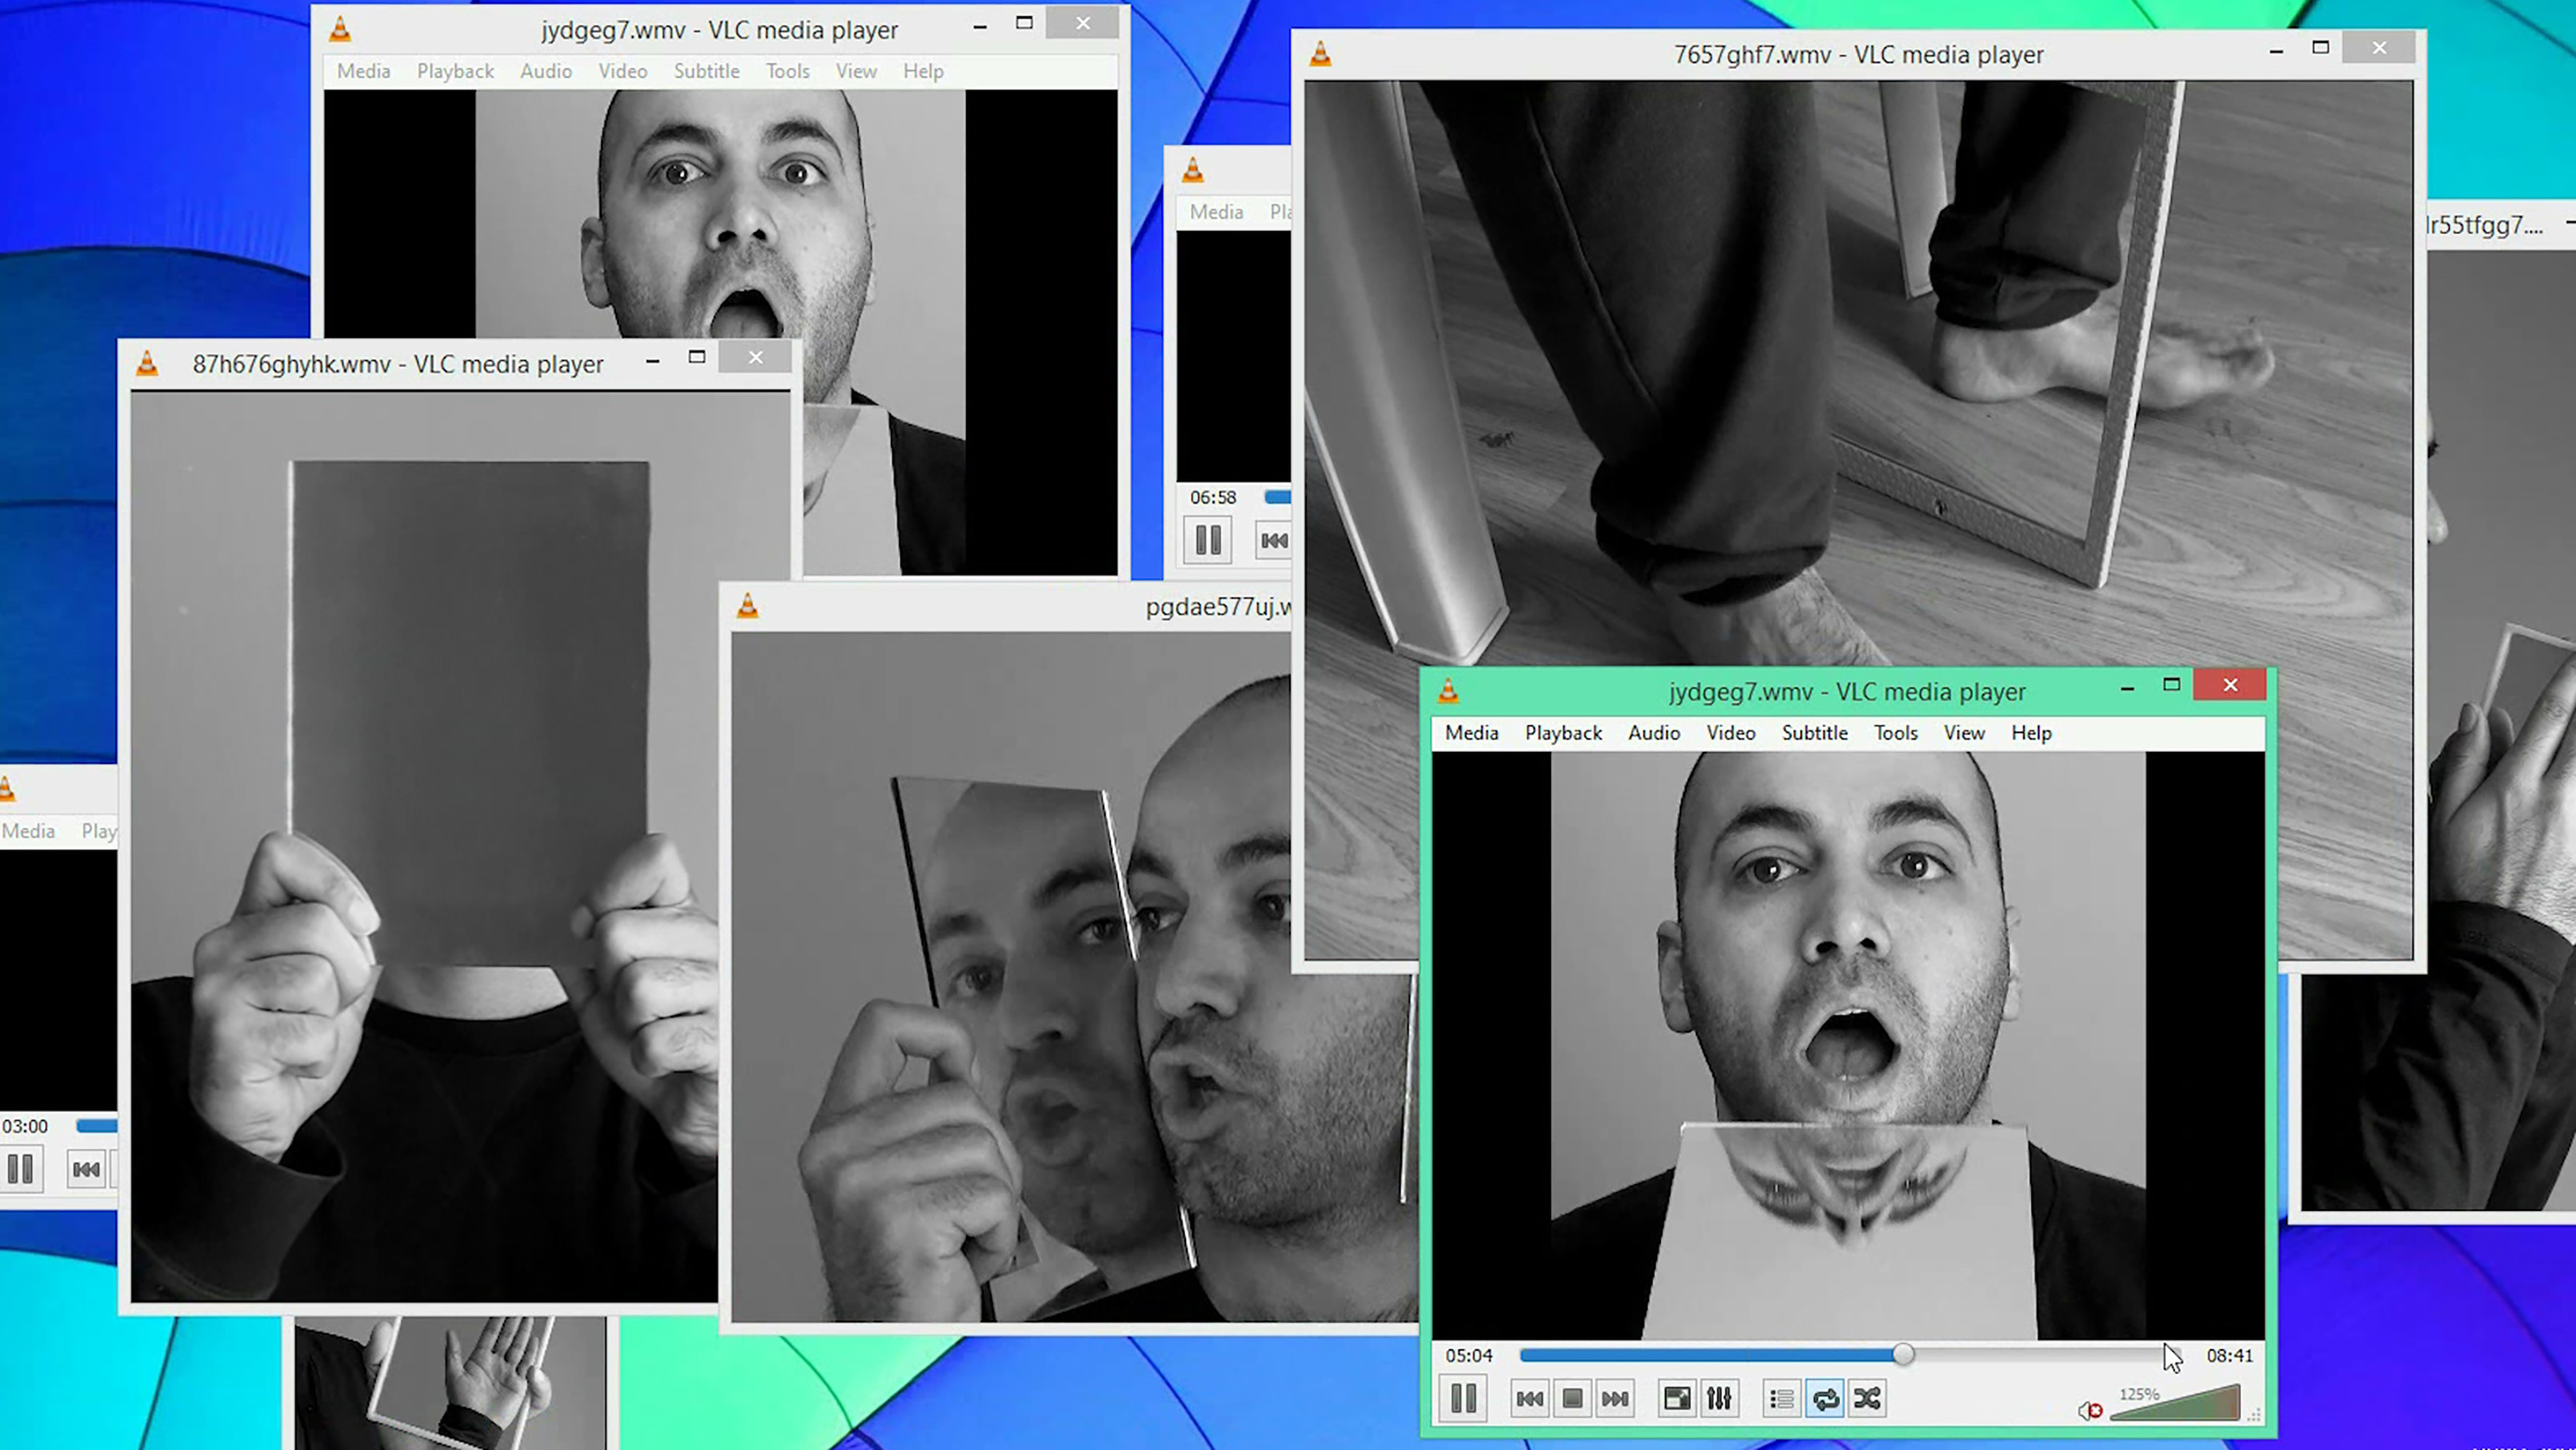The width and height of the screenshot is (2576, 1450).
Task: Expand the Audio menu in the active player
Action: click(1653, 733)
